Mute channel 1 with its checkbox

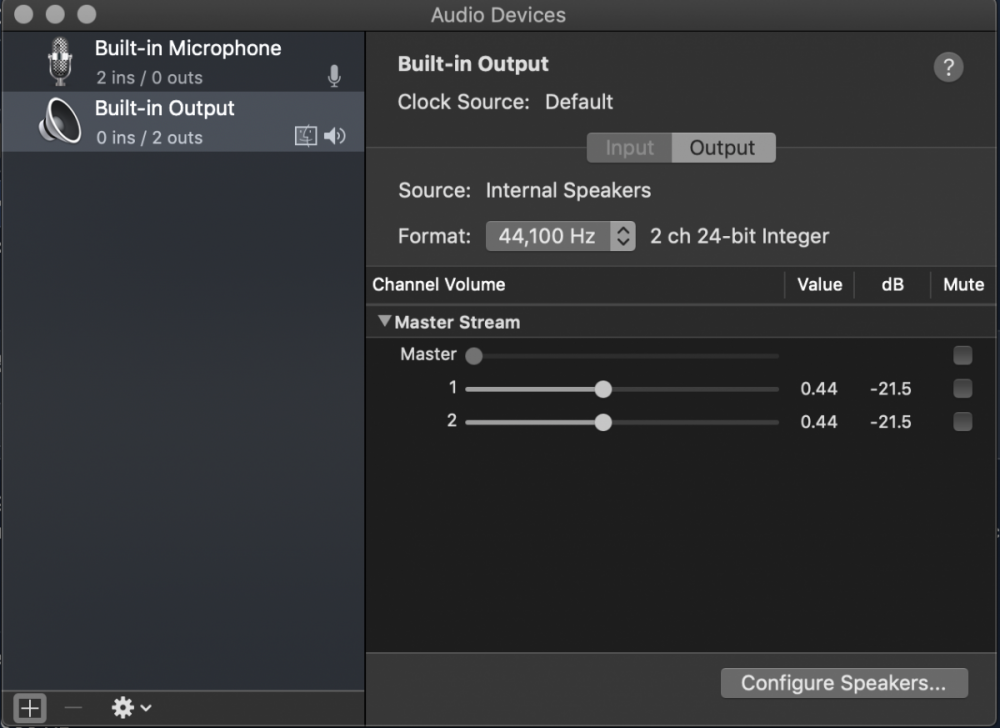[x=962, y=389]
